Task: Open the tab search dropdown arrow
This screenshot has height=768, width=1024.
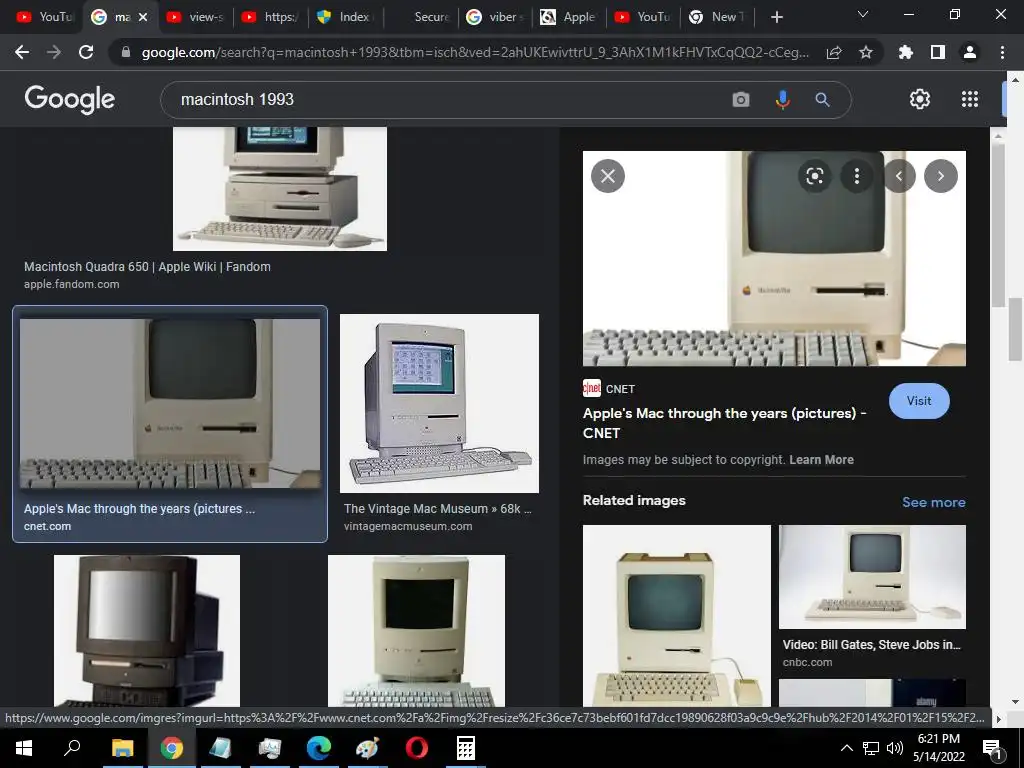Action: pos(863,15)
